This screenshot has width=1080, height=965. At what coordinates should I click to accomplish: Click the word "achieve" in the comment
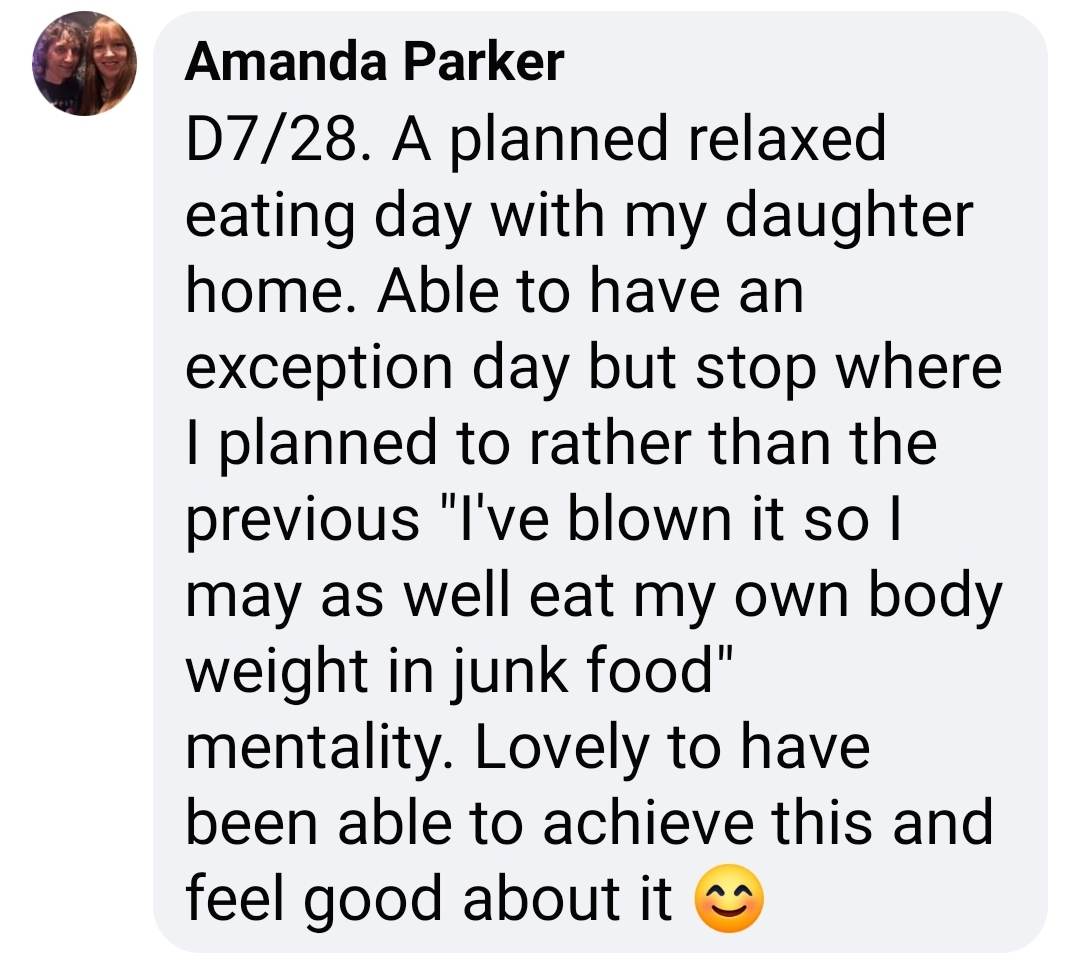648,824
